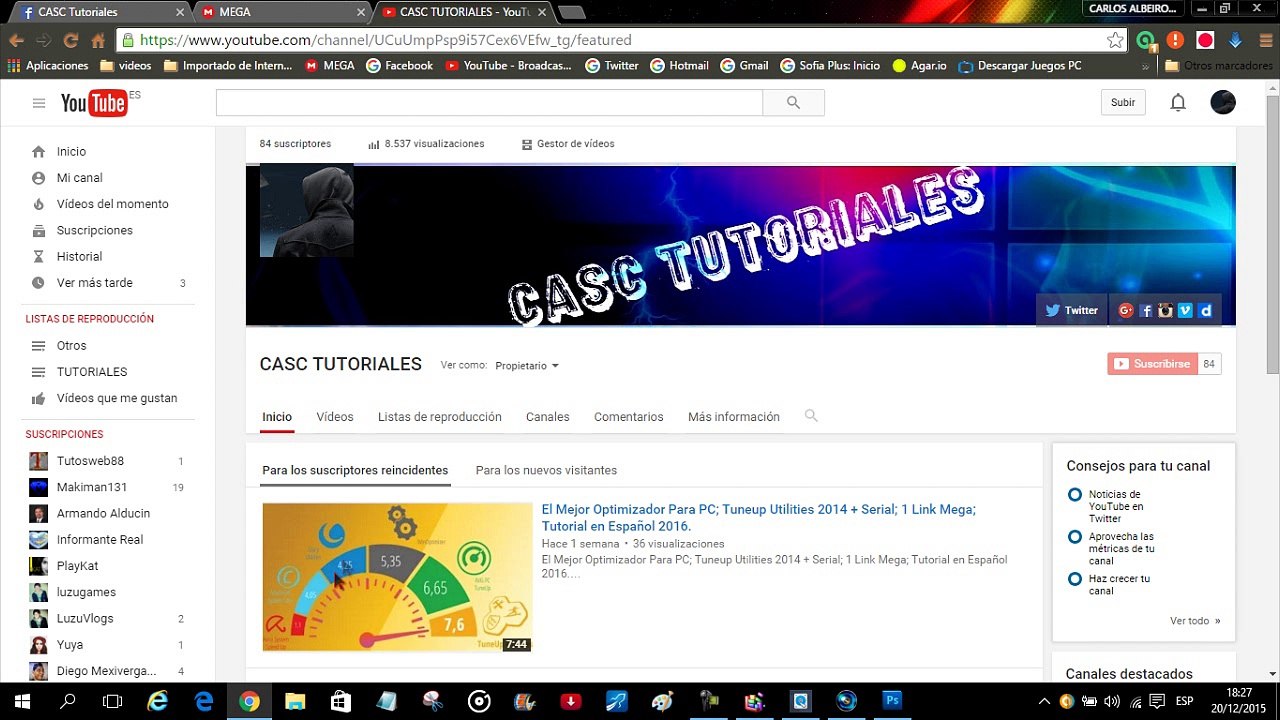Toggle the YouTube guide hamburger menu

point(39,103)
